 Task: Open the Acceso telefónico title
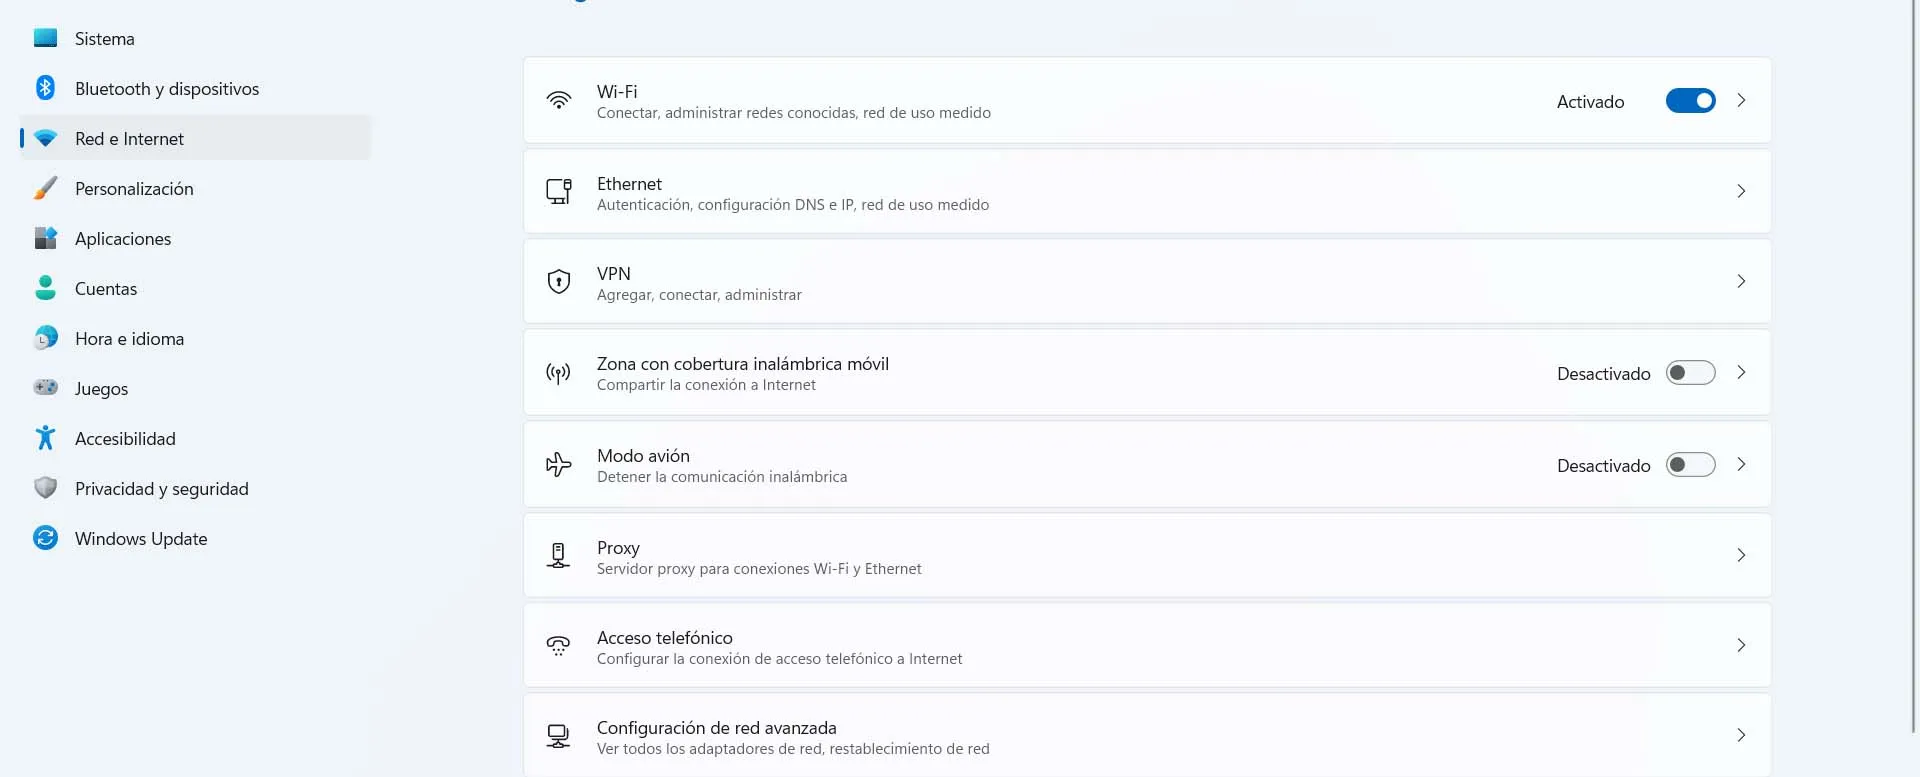point(664,637)
